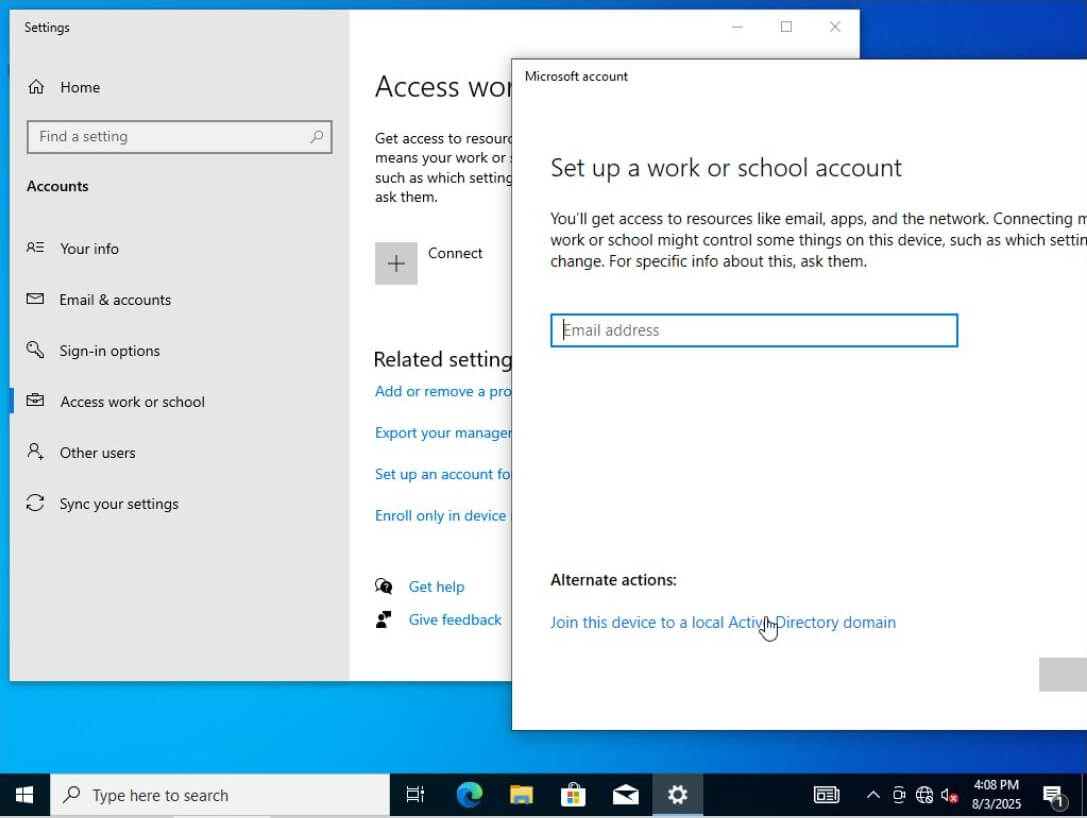Click the network globe tray icon
The width and height of the screenshot is (1087, 818).
[x=924, y=795]
